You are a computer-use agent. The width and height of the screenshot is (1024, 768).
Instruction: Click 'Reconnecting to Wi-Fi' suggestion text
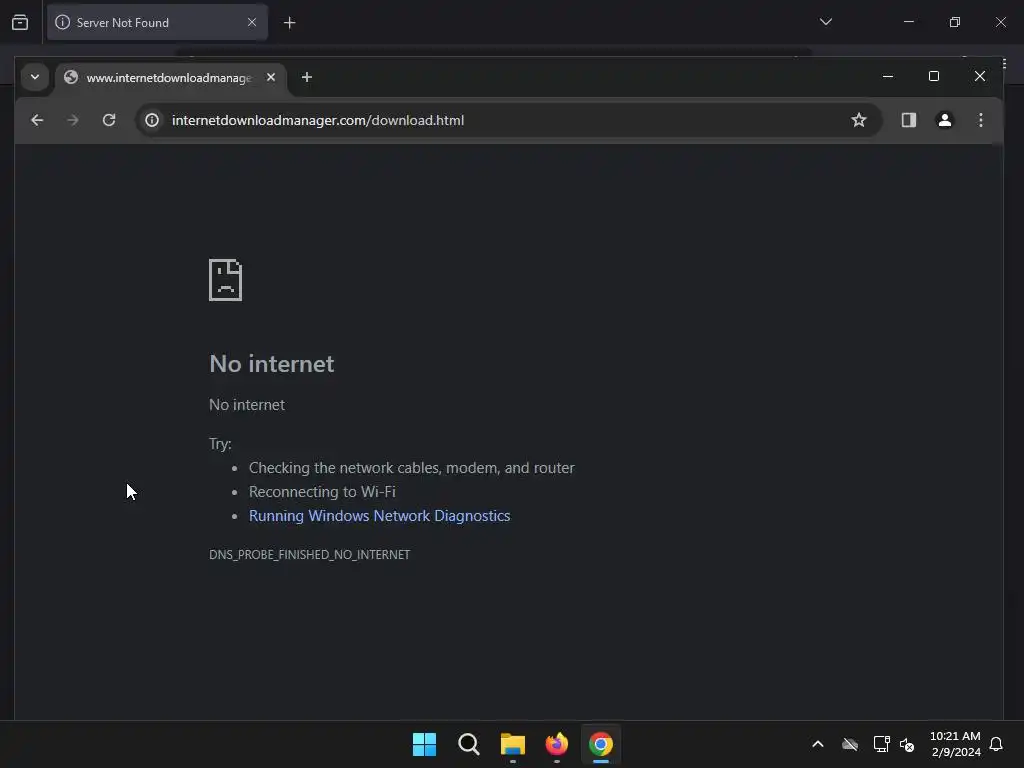pyautogui.click(x=323, y=492)
